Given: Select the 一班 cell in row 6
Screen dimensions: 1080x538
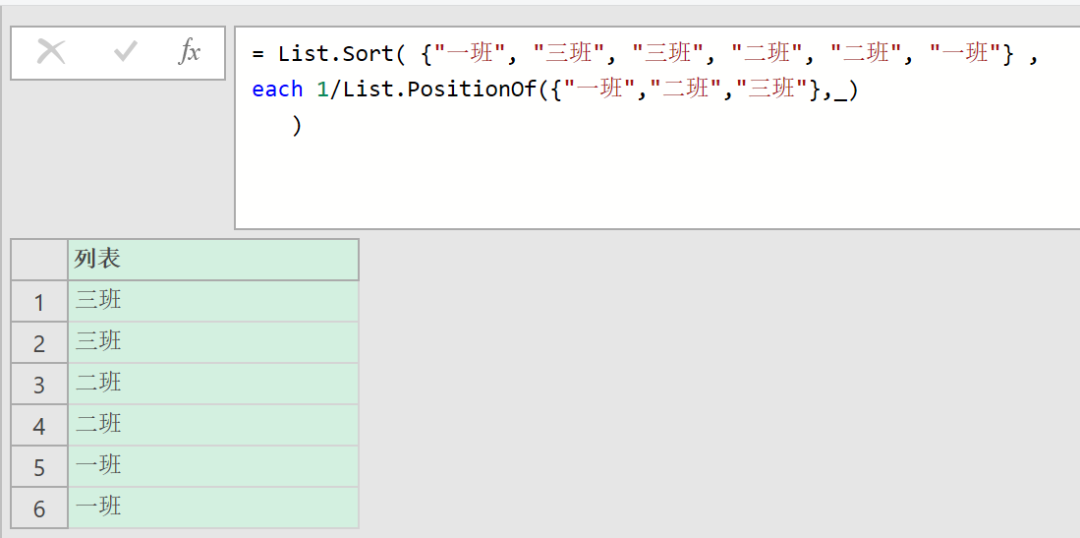Looking at the screenshot, I should (x=212, y=507).
